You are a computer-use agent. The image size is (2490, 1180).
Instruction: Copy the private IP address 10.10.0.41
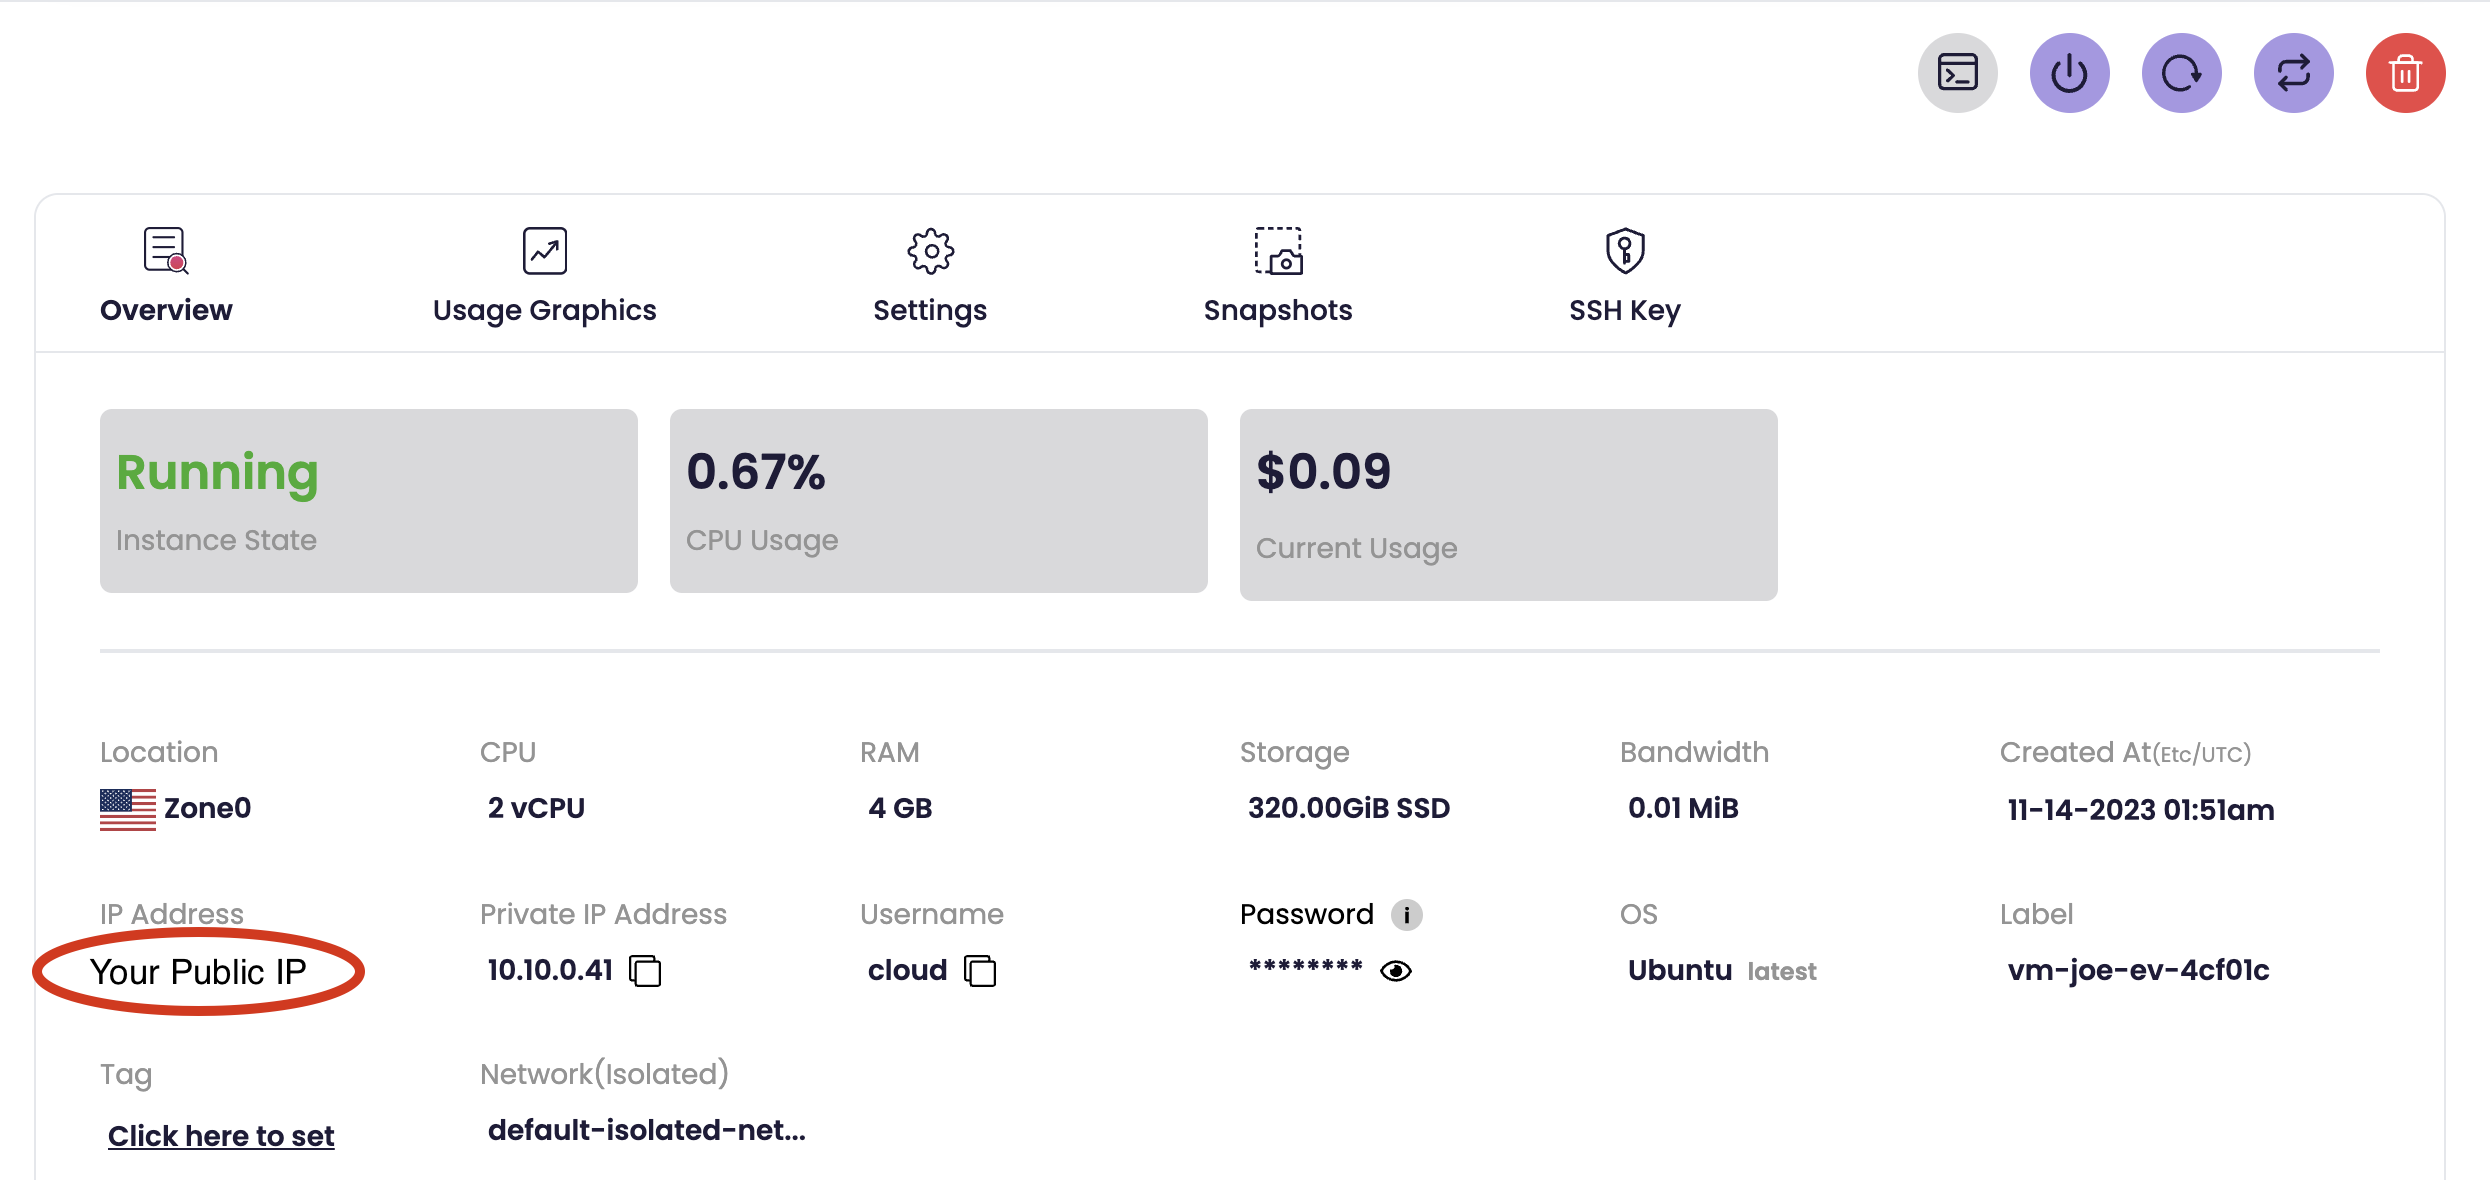645,971
